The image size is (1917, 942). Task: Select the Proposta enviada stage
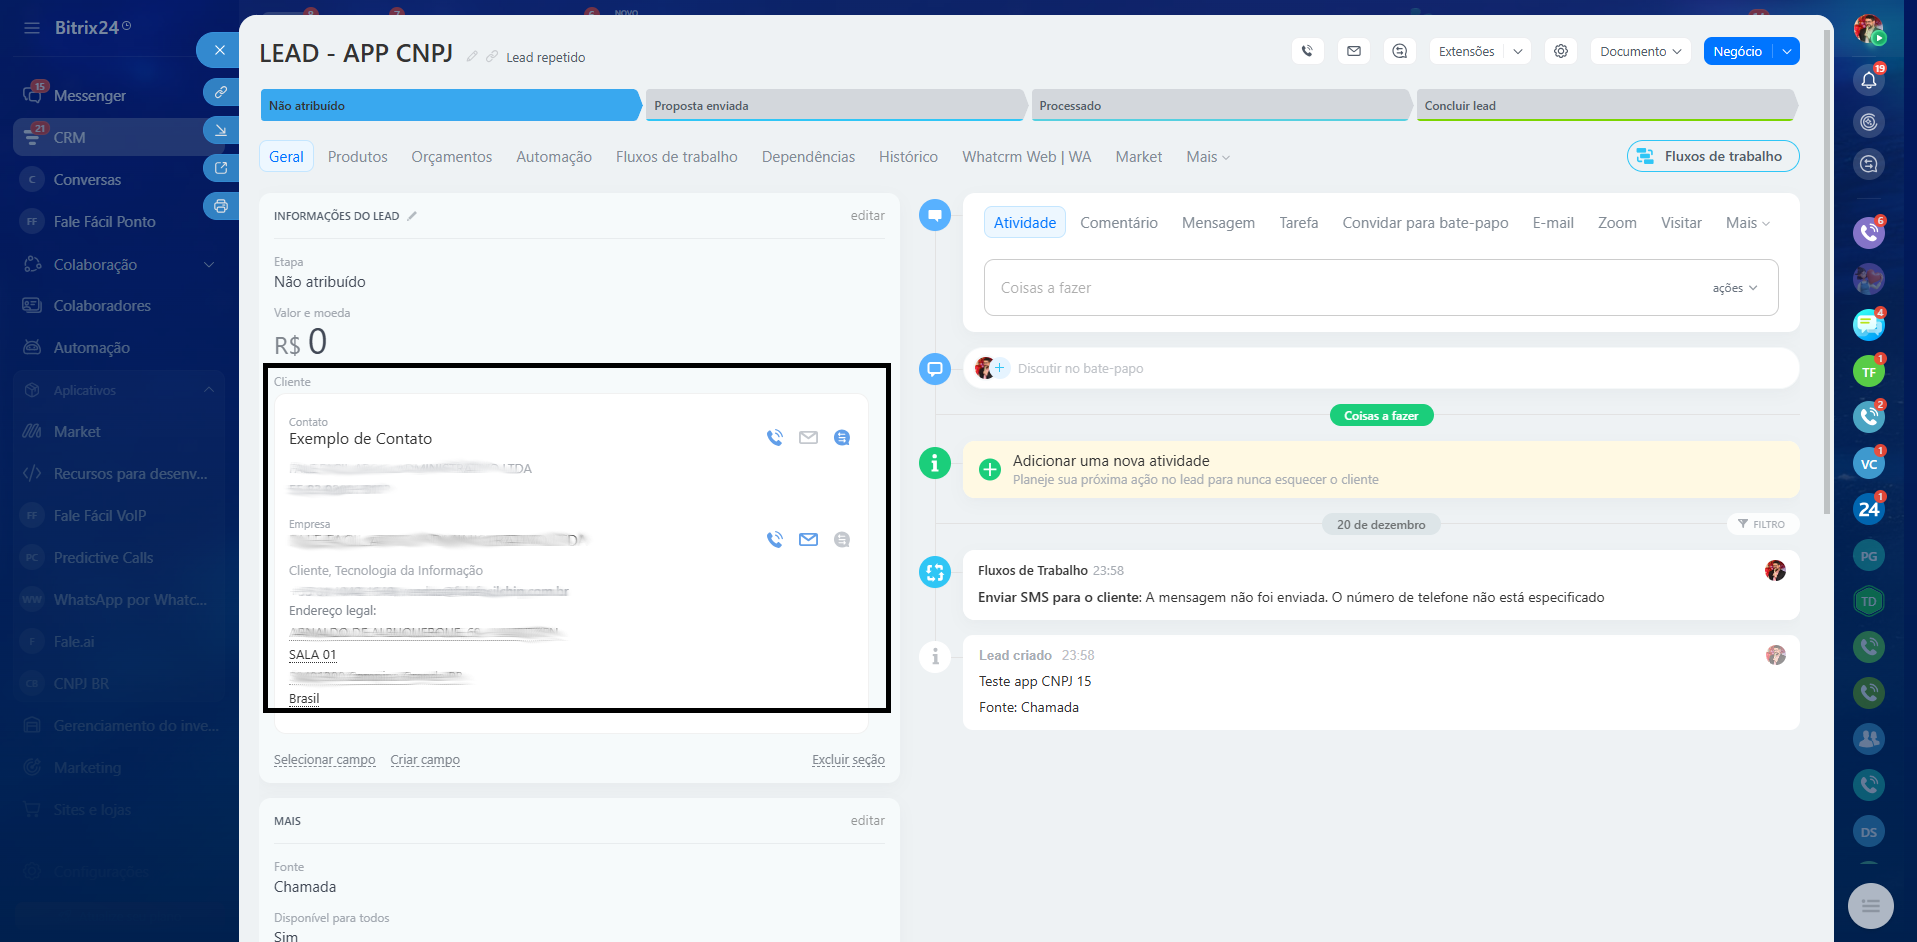835,106
